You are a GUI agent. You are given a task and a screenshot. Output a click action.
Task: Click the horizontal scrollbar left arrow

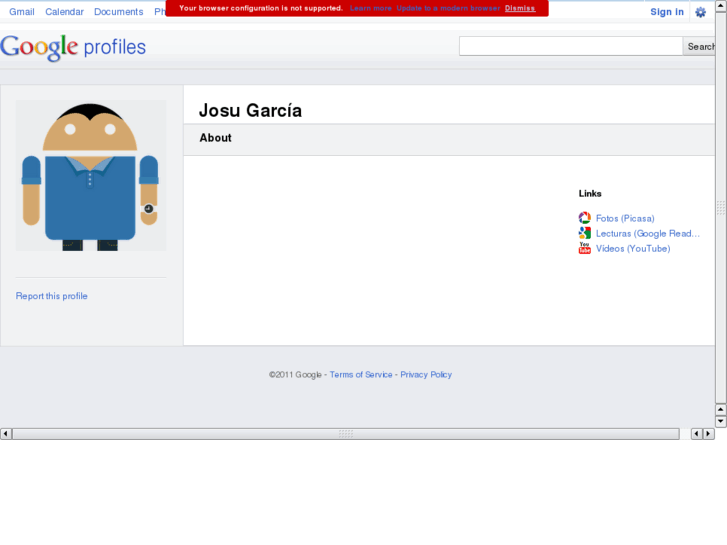[6, 434]
